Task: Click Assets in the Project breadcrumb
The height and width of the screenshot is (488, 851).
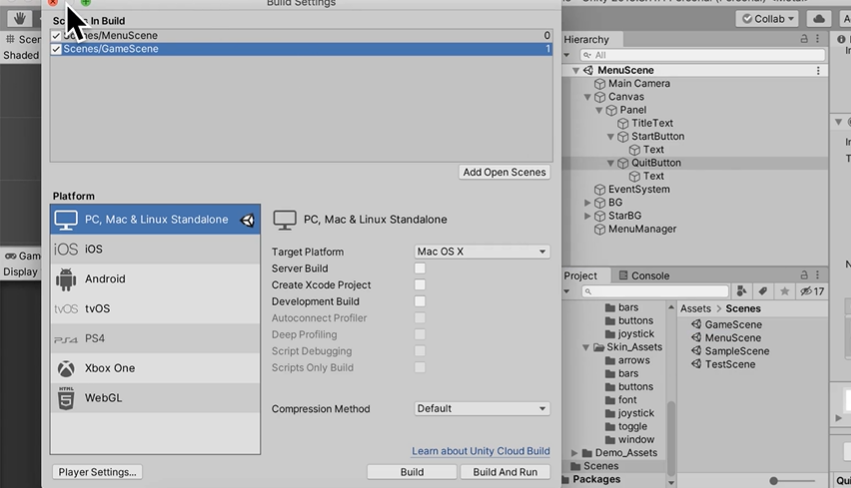Action: click(695, 309)
